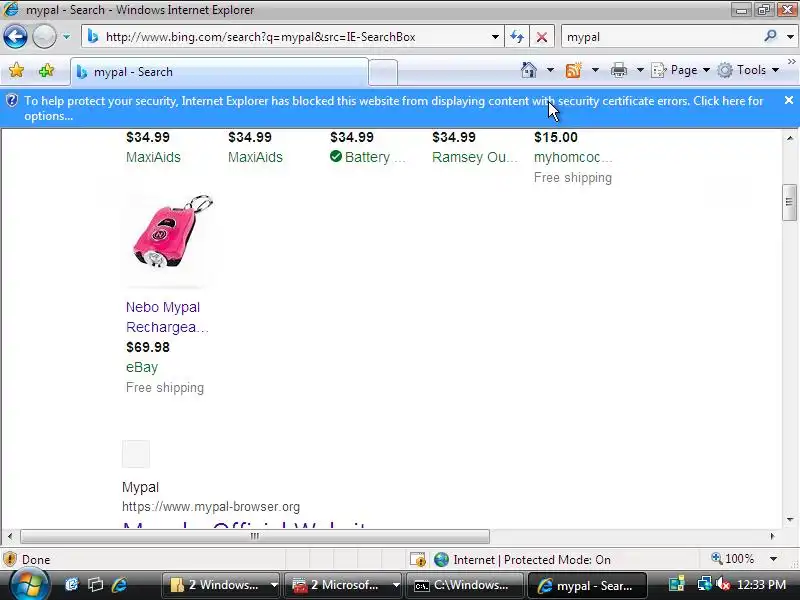Open the Windows Start orb

point(29,585)
